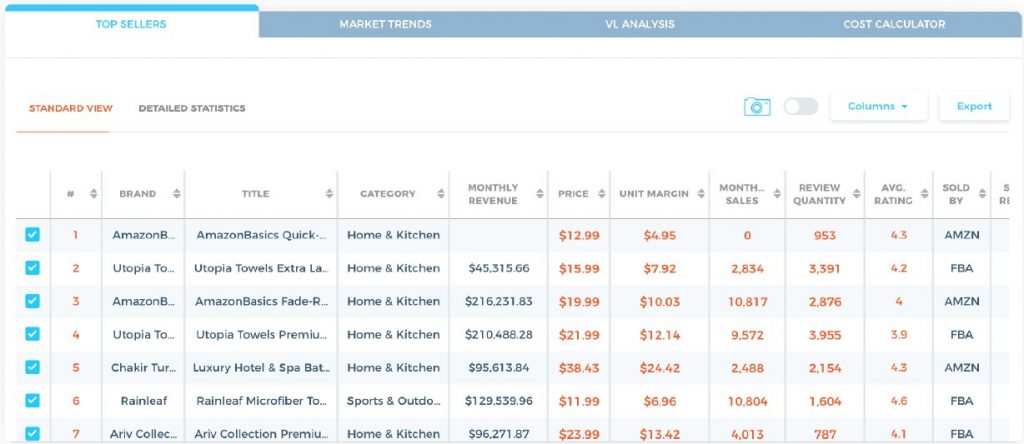Click the 3.9 average rating cell
1024x444 pixels.
click(x=899, y=335)
